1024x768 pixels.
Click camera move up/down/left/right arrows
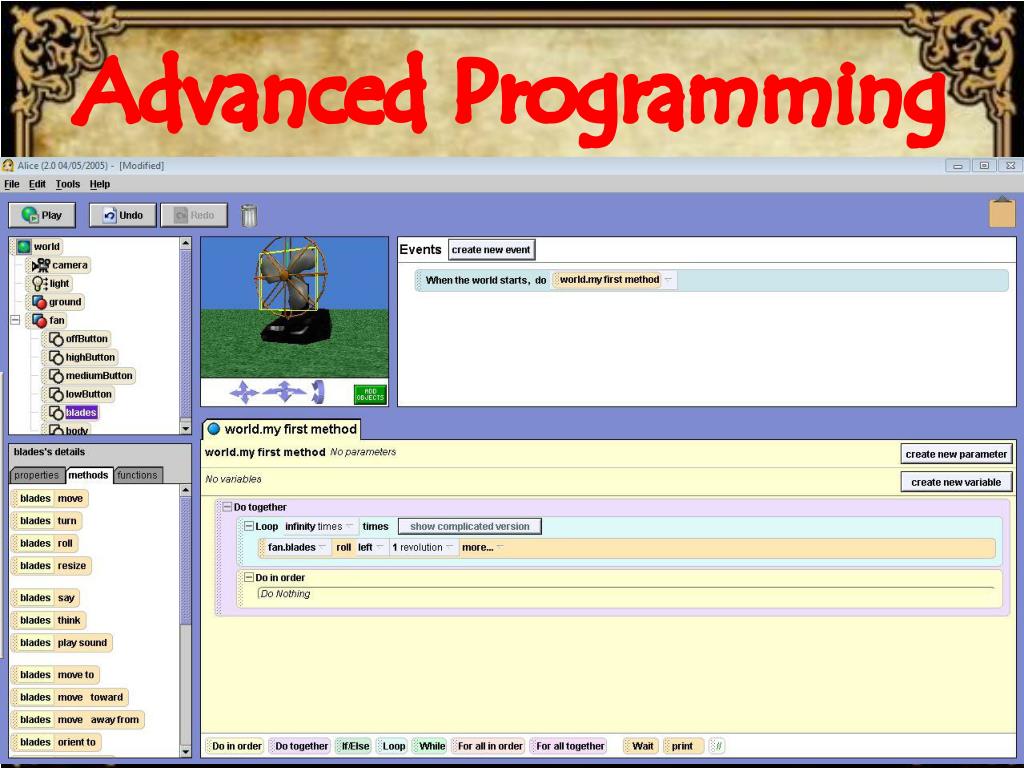(244, 392)
